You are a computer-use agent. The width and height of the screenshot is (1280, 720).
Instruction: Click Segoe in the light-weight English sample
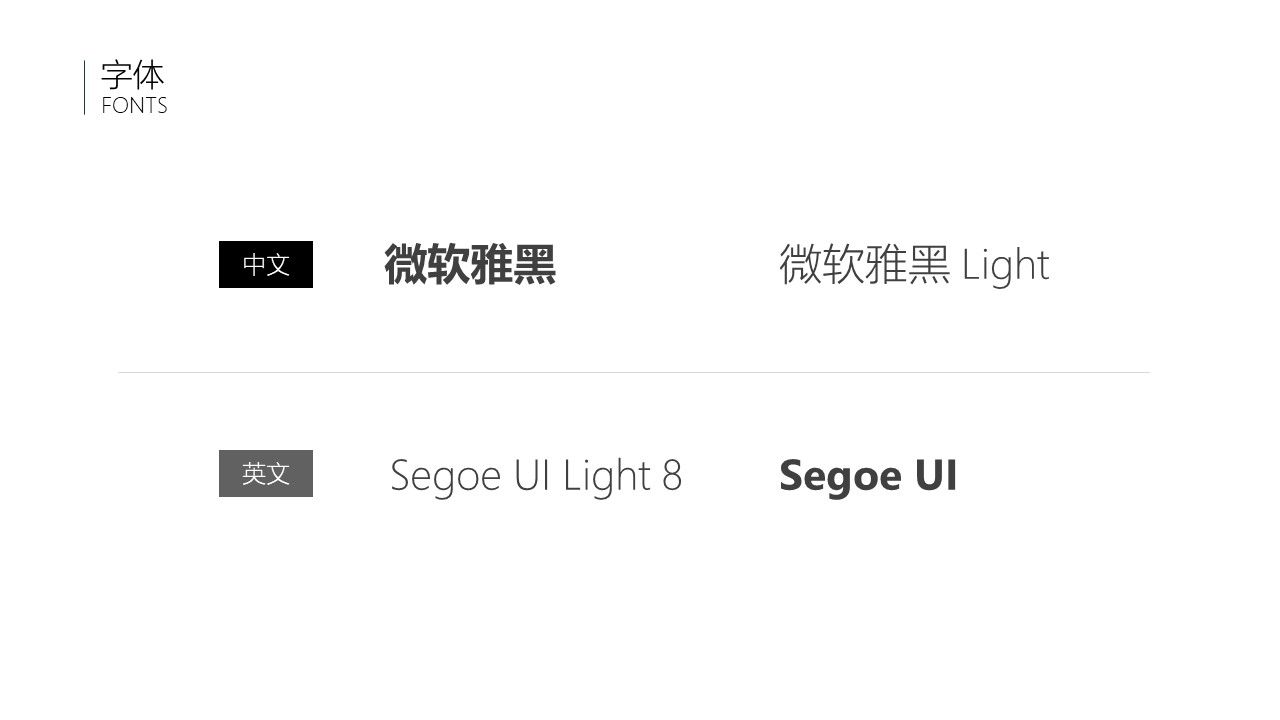[x=446, y=477]
